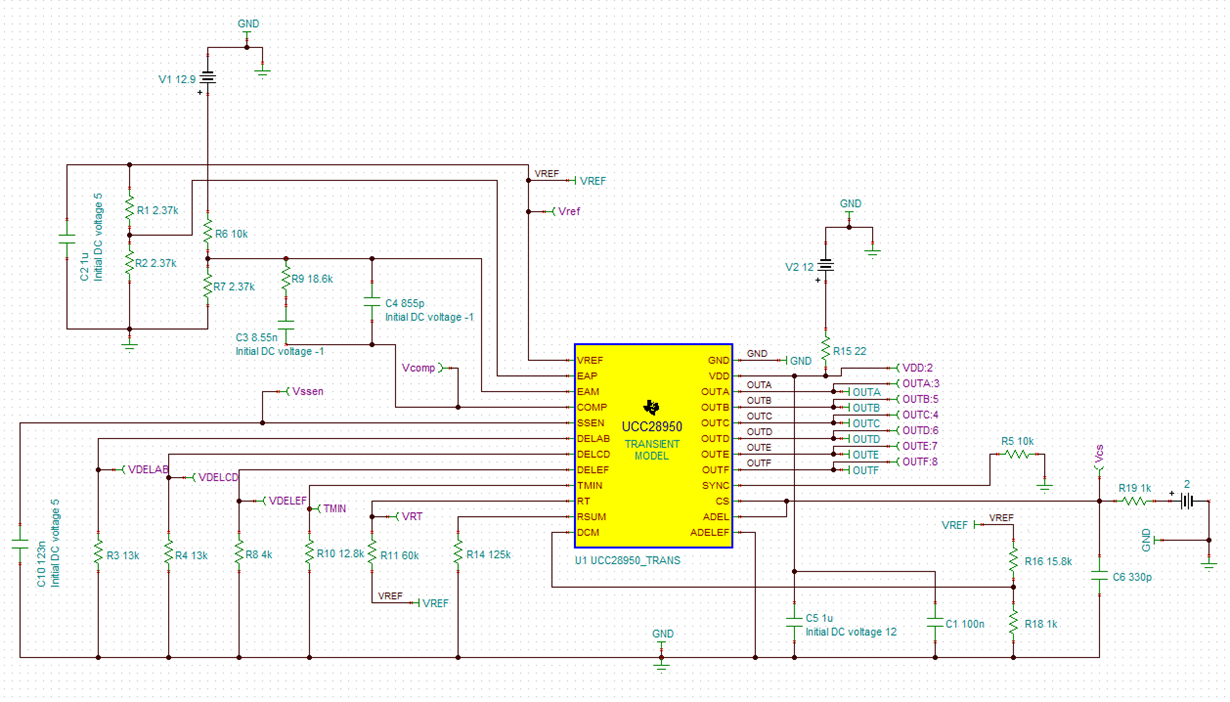Select resistor R11 60k symbol
1230x702 pixels.
(x=371, y=553)
